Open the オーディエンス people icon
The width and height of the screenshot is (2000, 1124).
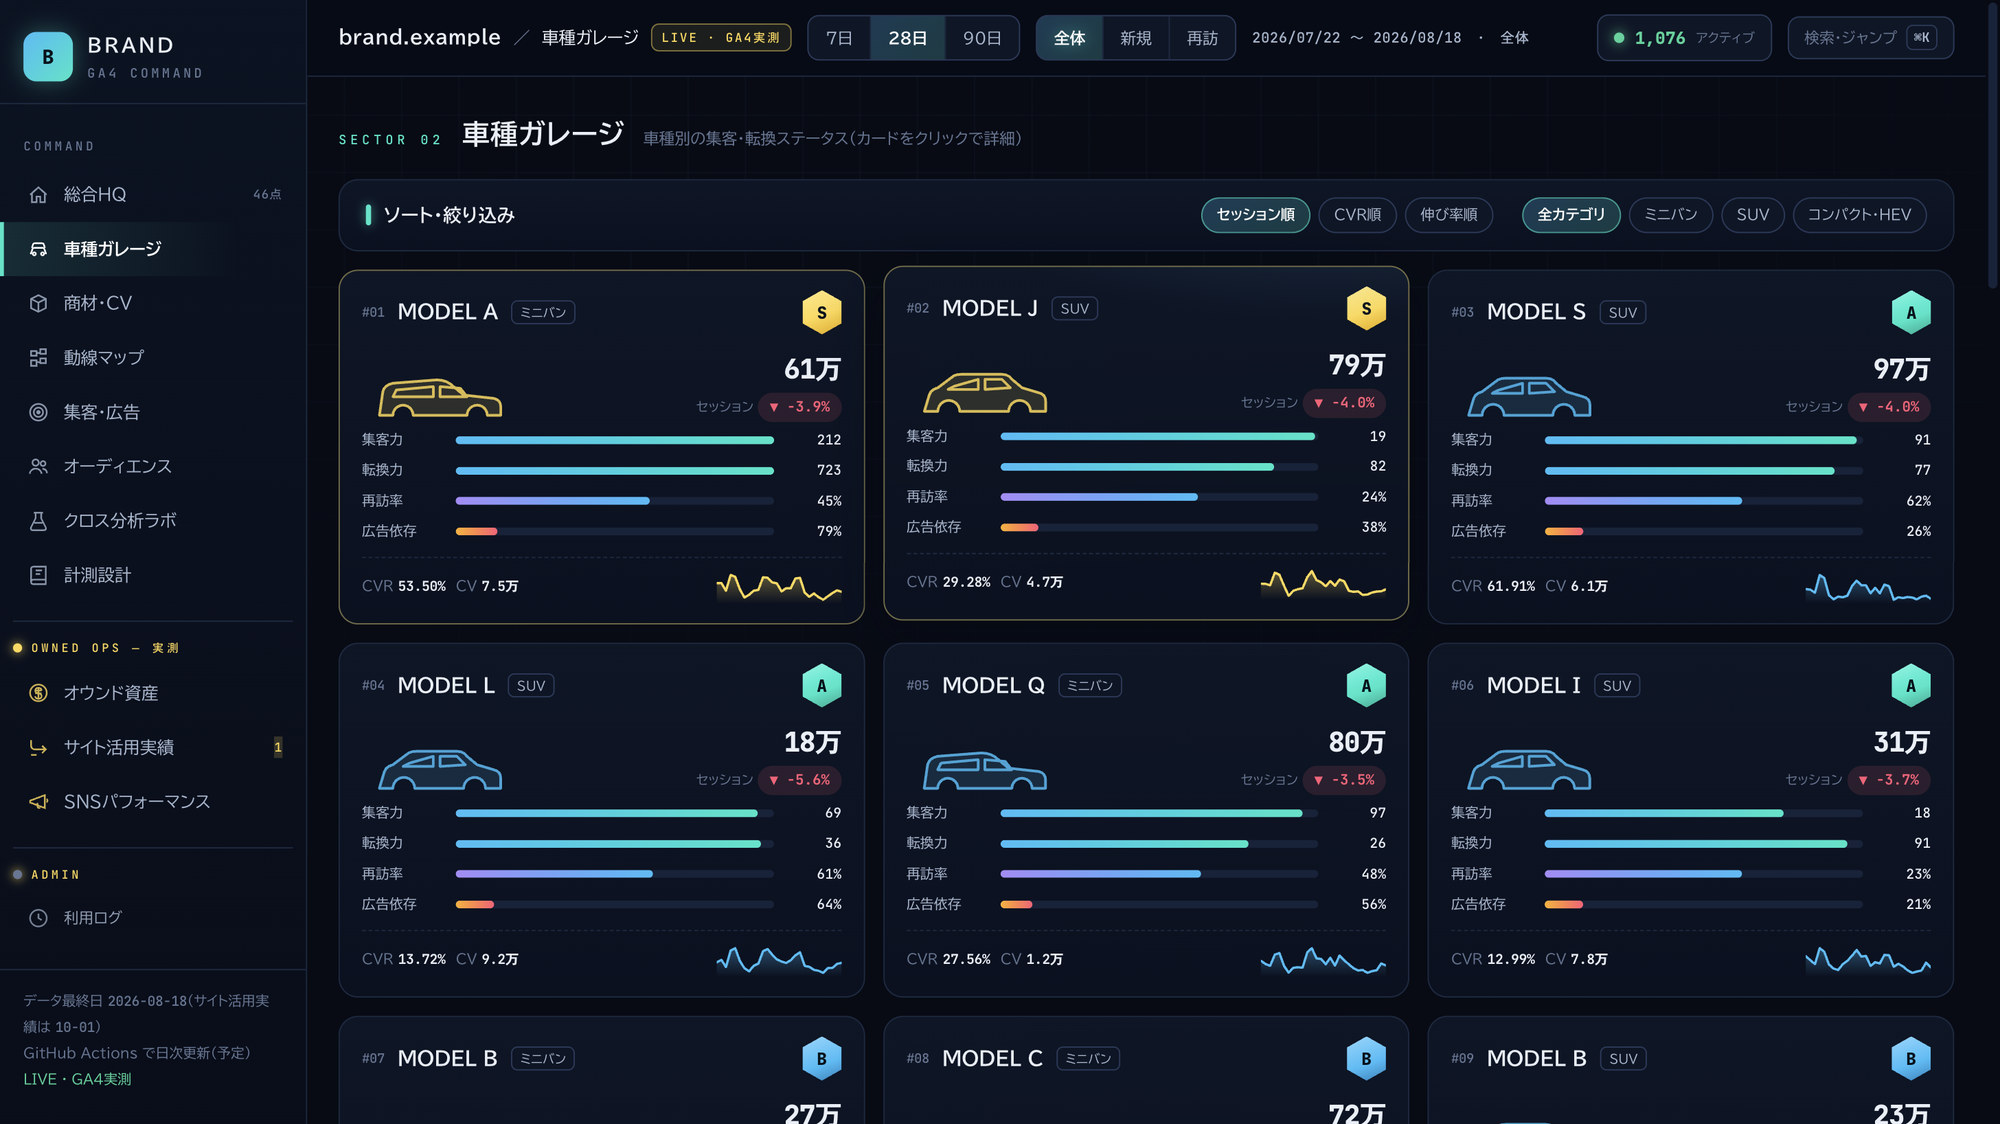pyautogui.click(x=38, y=466)
